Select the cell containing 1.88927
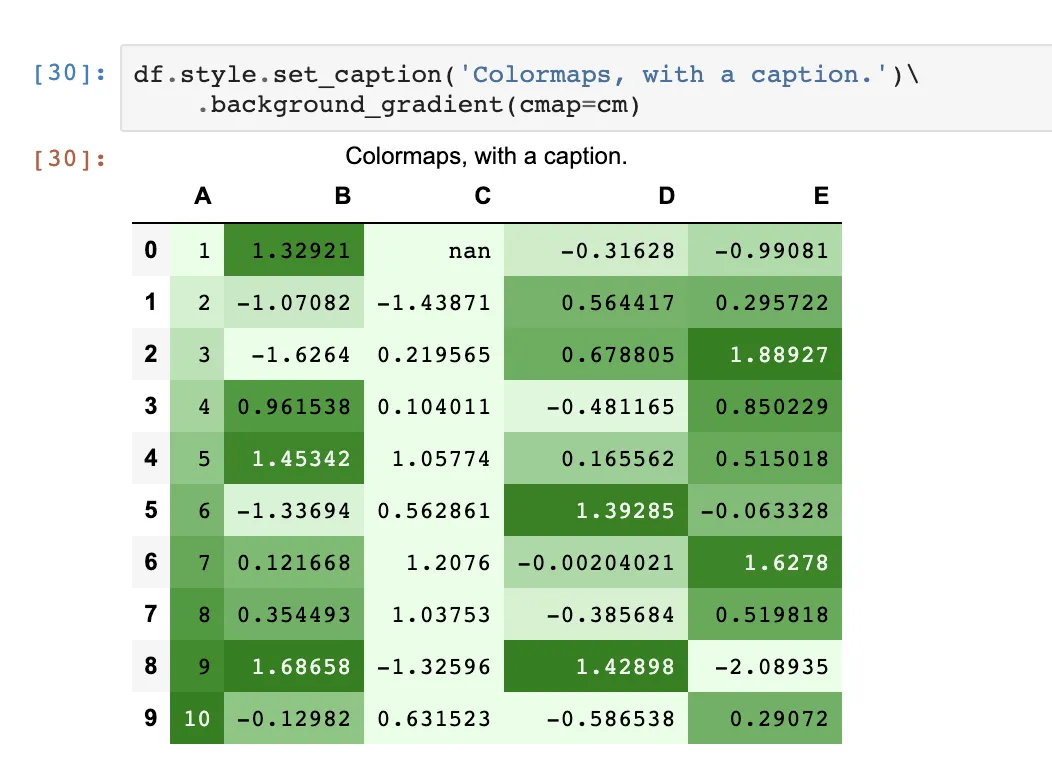 (x=779, y=354)
